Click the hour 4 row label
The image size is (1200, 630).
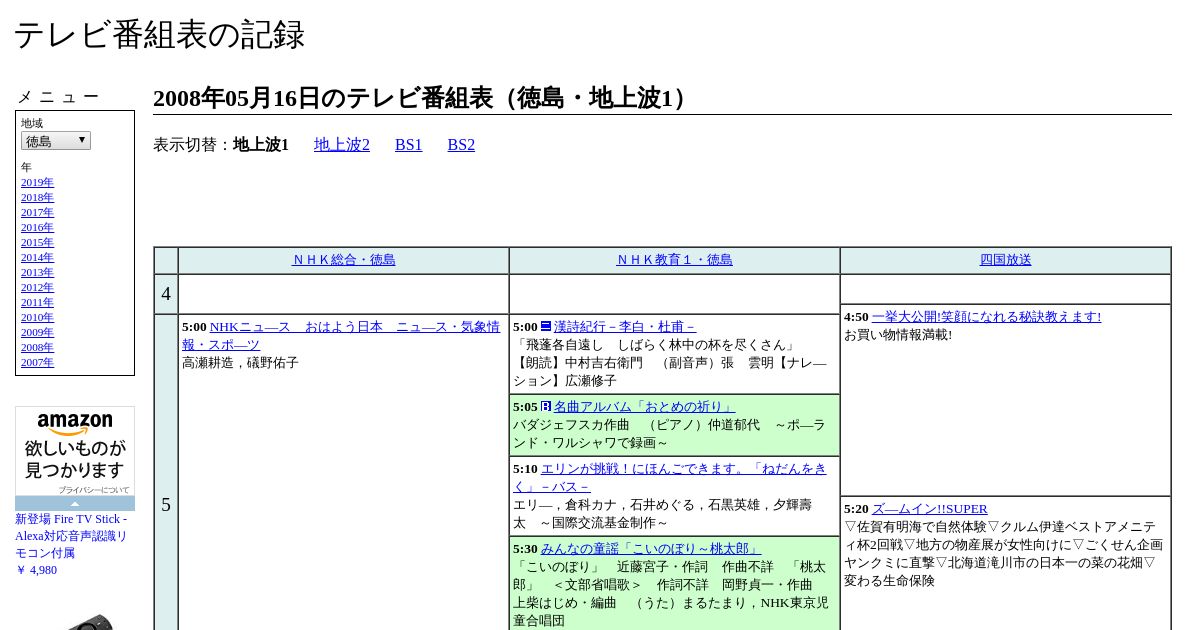(x=166, y=294)
